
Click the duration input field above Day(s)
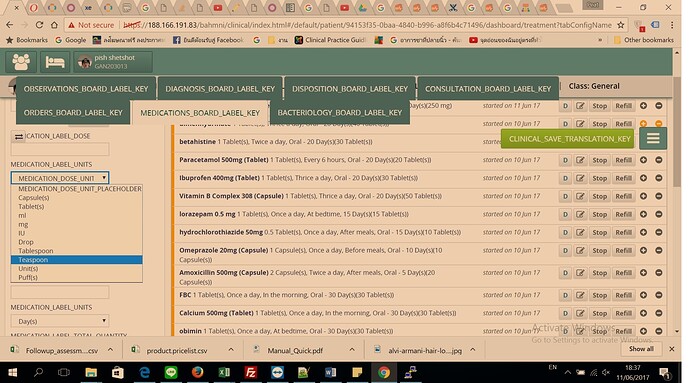point(60,292)
